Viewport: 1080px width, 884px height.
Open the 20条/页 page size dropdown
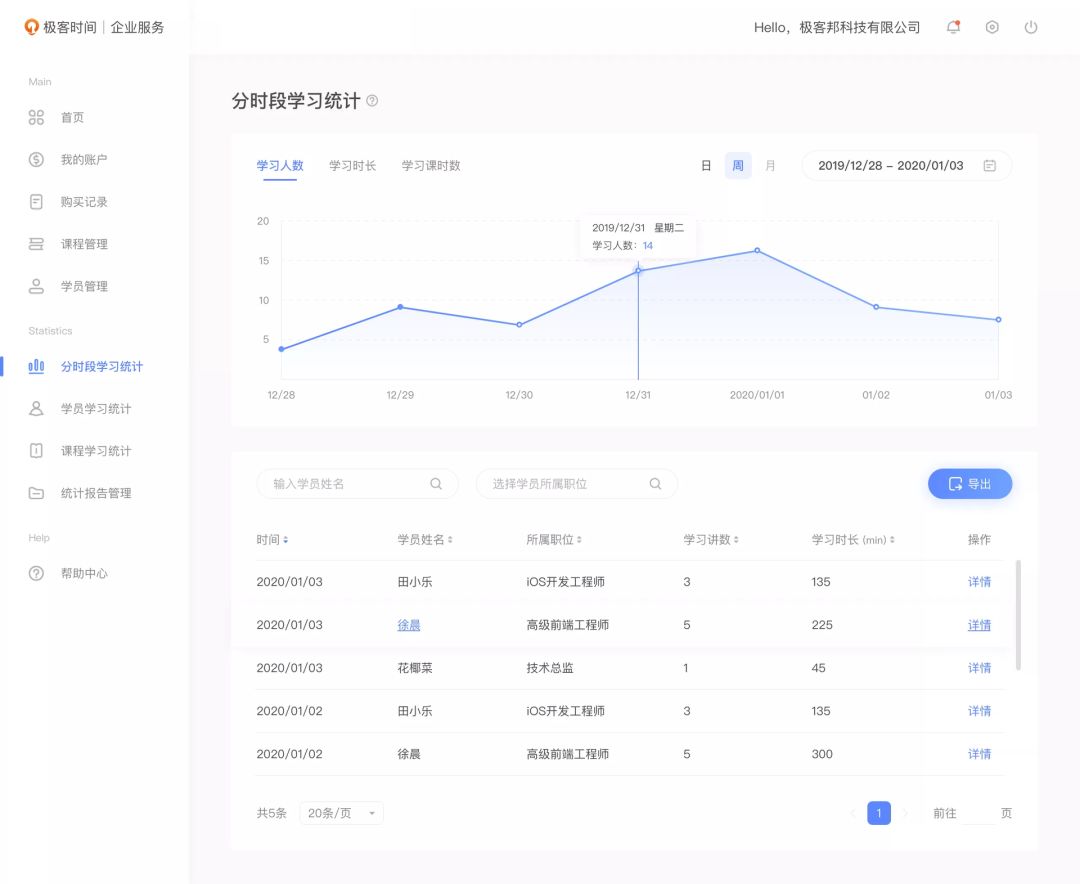click(x=342, y=813)
